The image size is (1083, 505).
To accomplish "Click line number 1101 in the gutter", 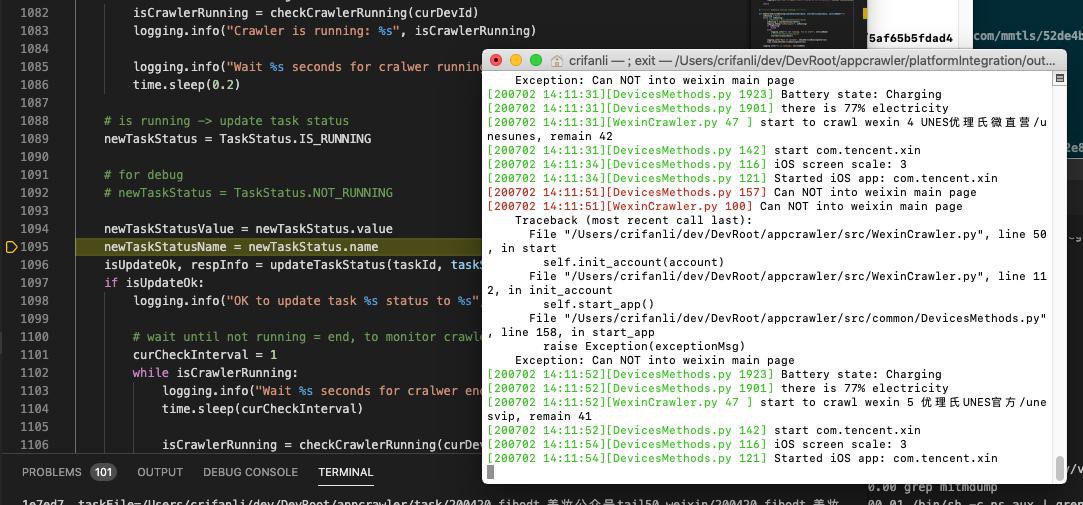I will [35, 354].
